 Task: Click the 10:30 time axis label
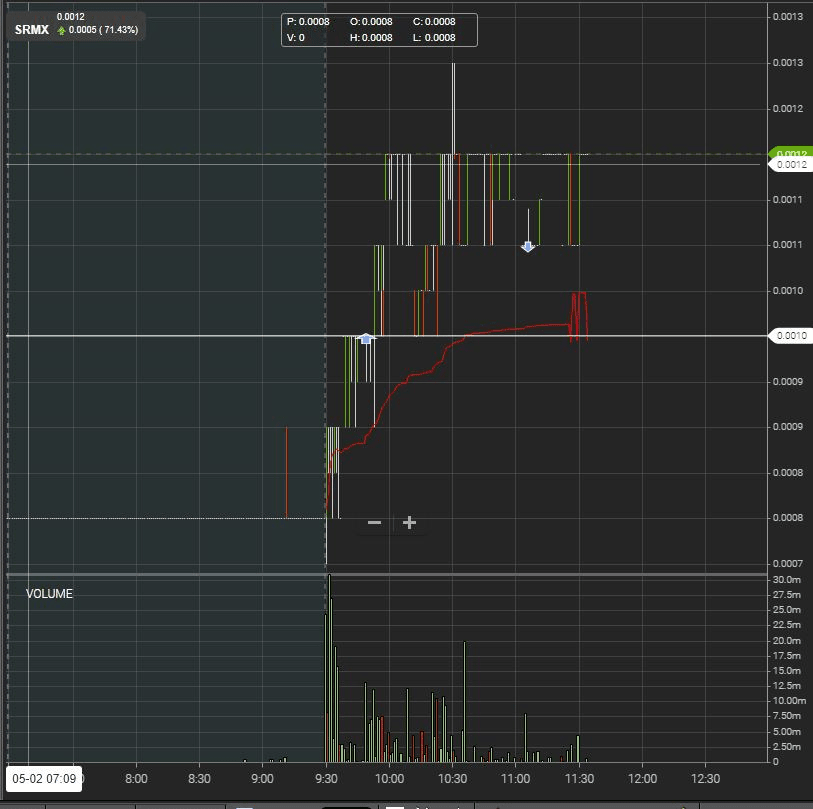point(453,779)
